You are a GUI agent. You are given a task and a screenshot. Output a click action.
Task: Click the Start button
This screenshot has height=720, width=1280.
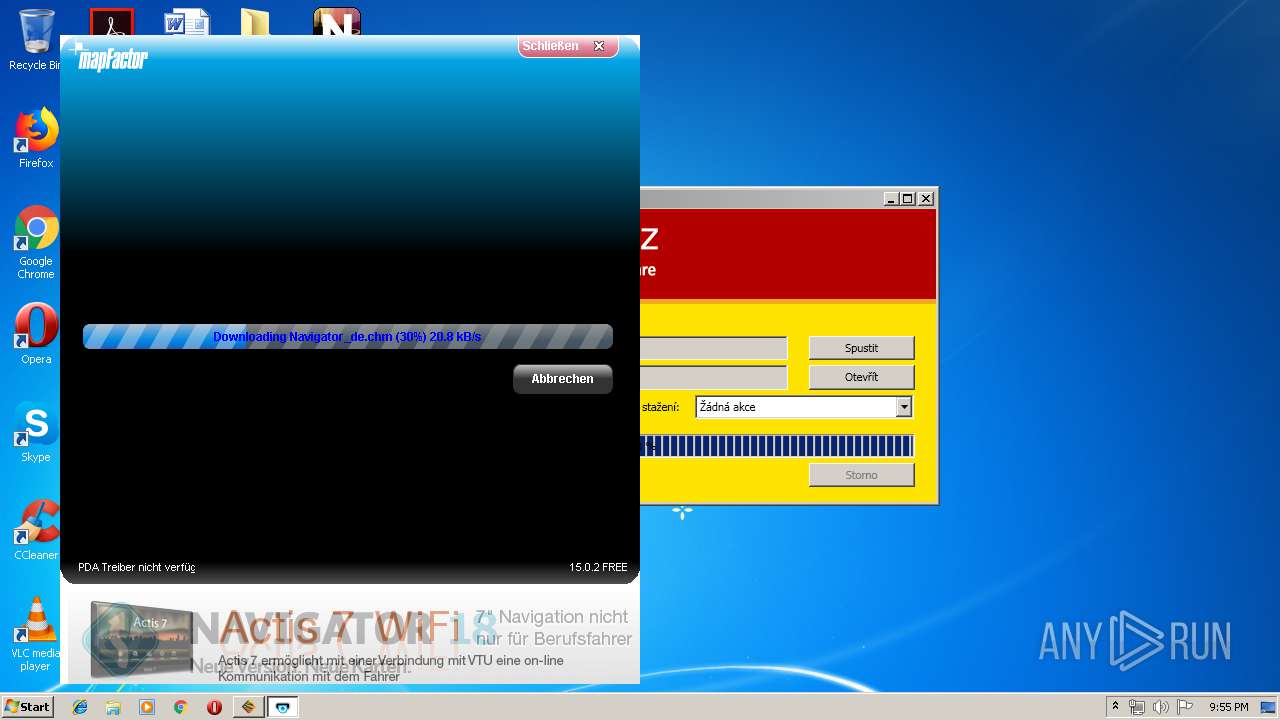tap(27, 707)
